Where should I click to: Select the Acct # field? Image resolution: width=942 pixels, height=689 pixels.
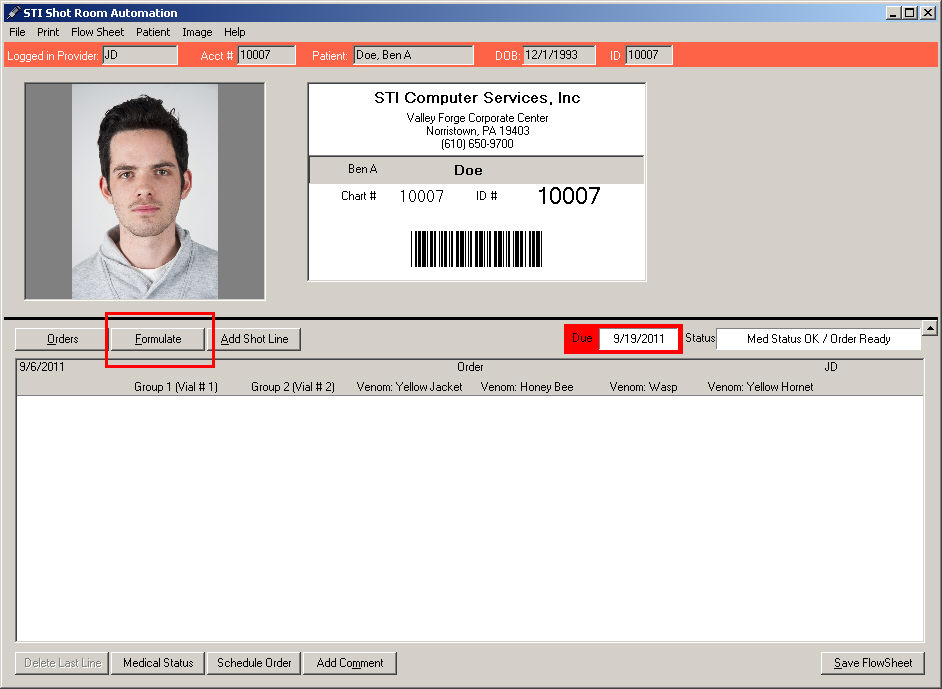pos(267,55)
